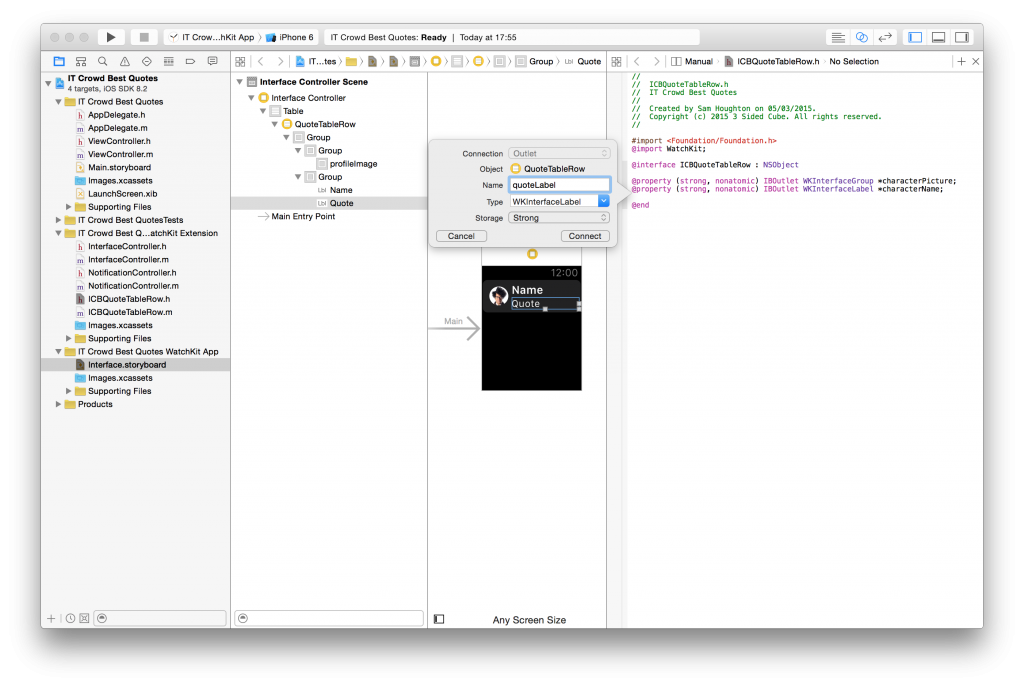Open the Search navigator
The height and width of the screenshot is (687, 1024).
102,61
